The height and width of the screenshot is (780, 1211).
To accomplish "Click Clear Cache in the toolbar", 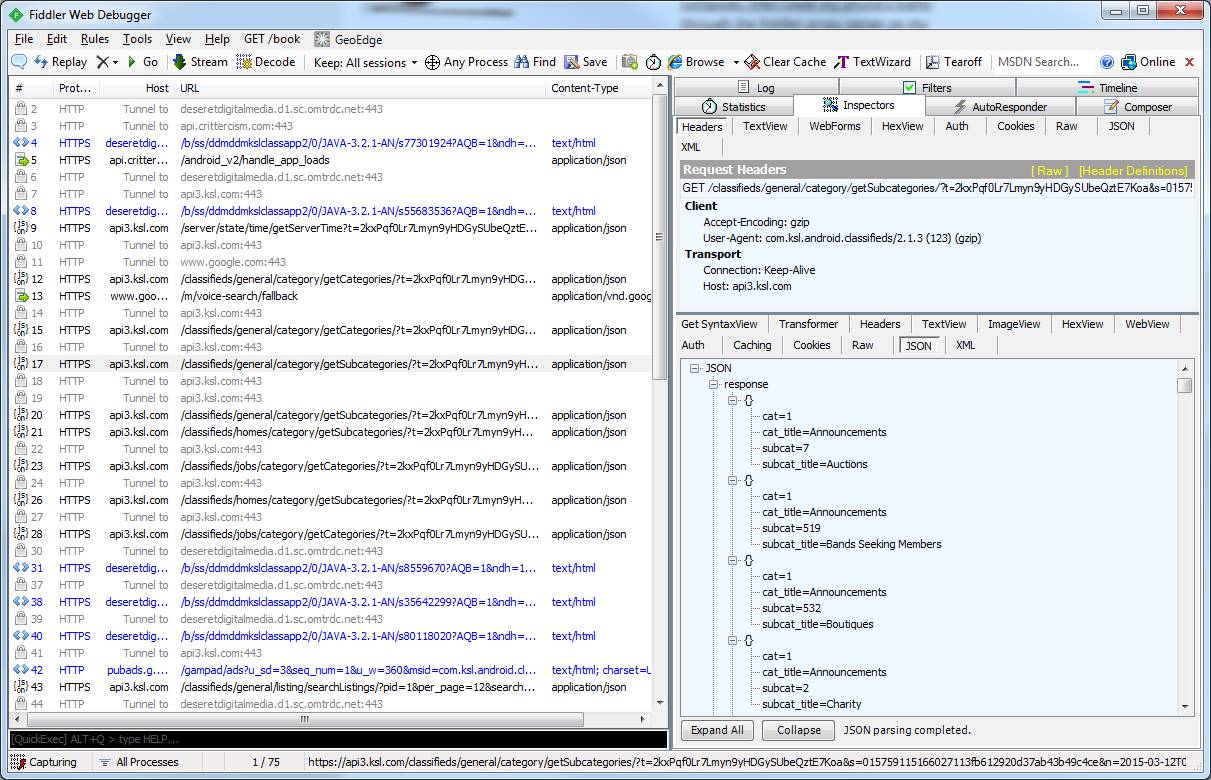I will click(786, 62).
